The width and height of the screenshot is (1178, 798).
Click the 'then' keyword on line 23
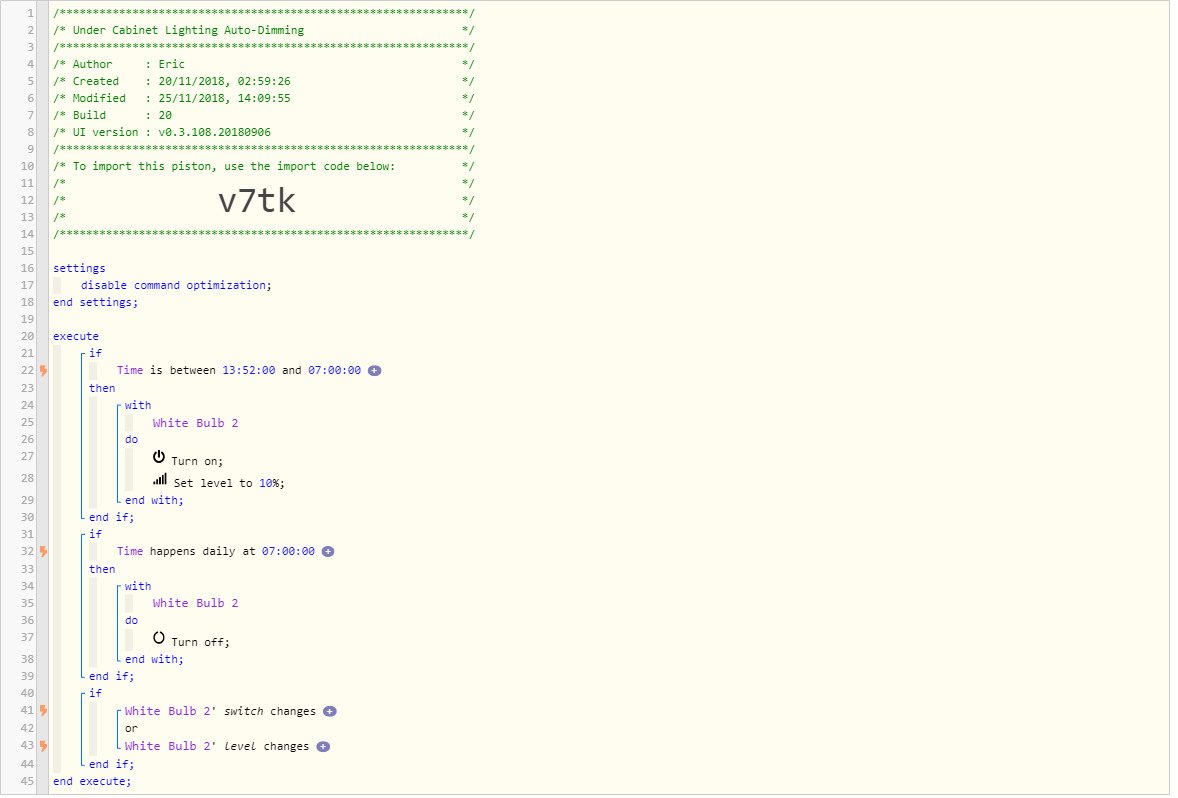pos(102,388)
